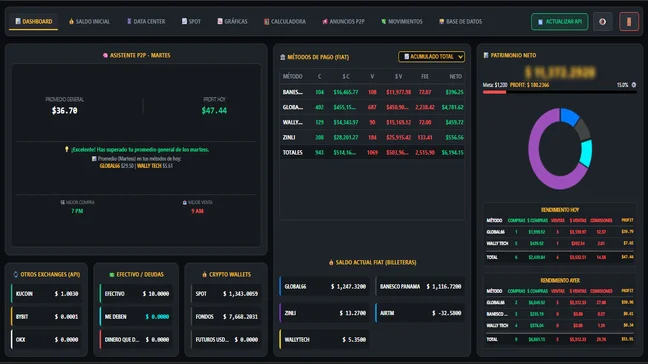Click the Rendimiento Ayer heading

click(560, 280)
